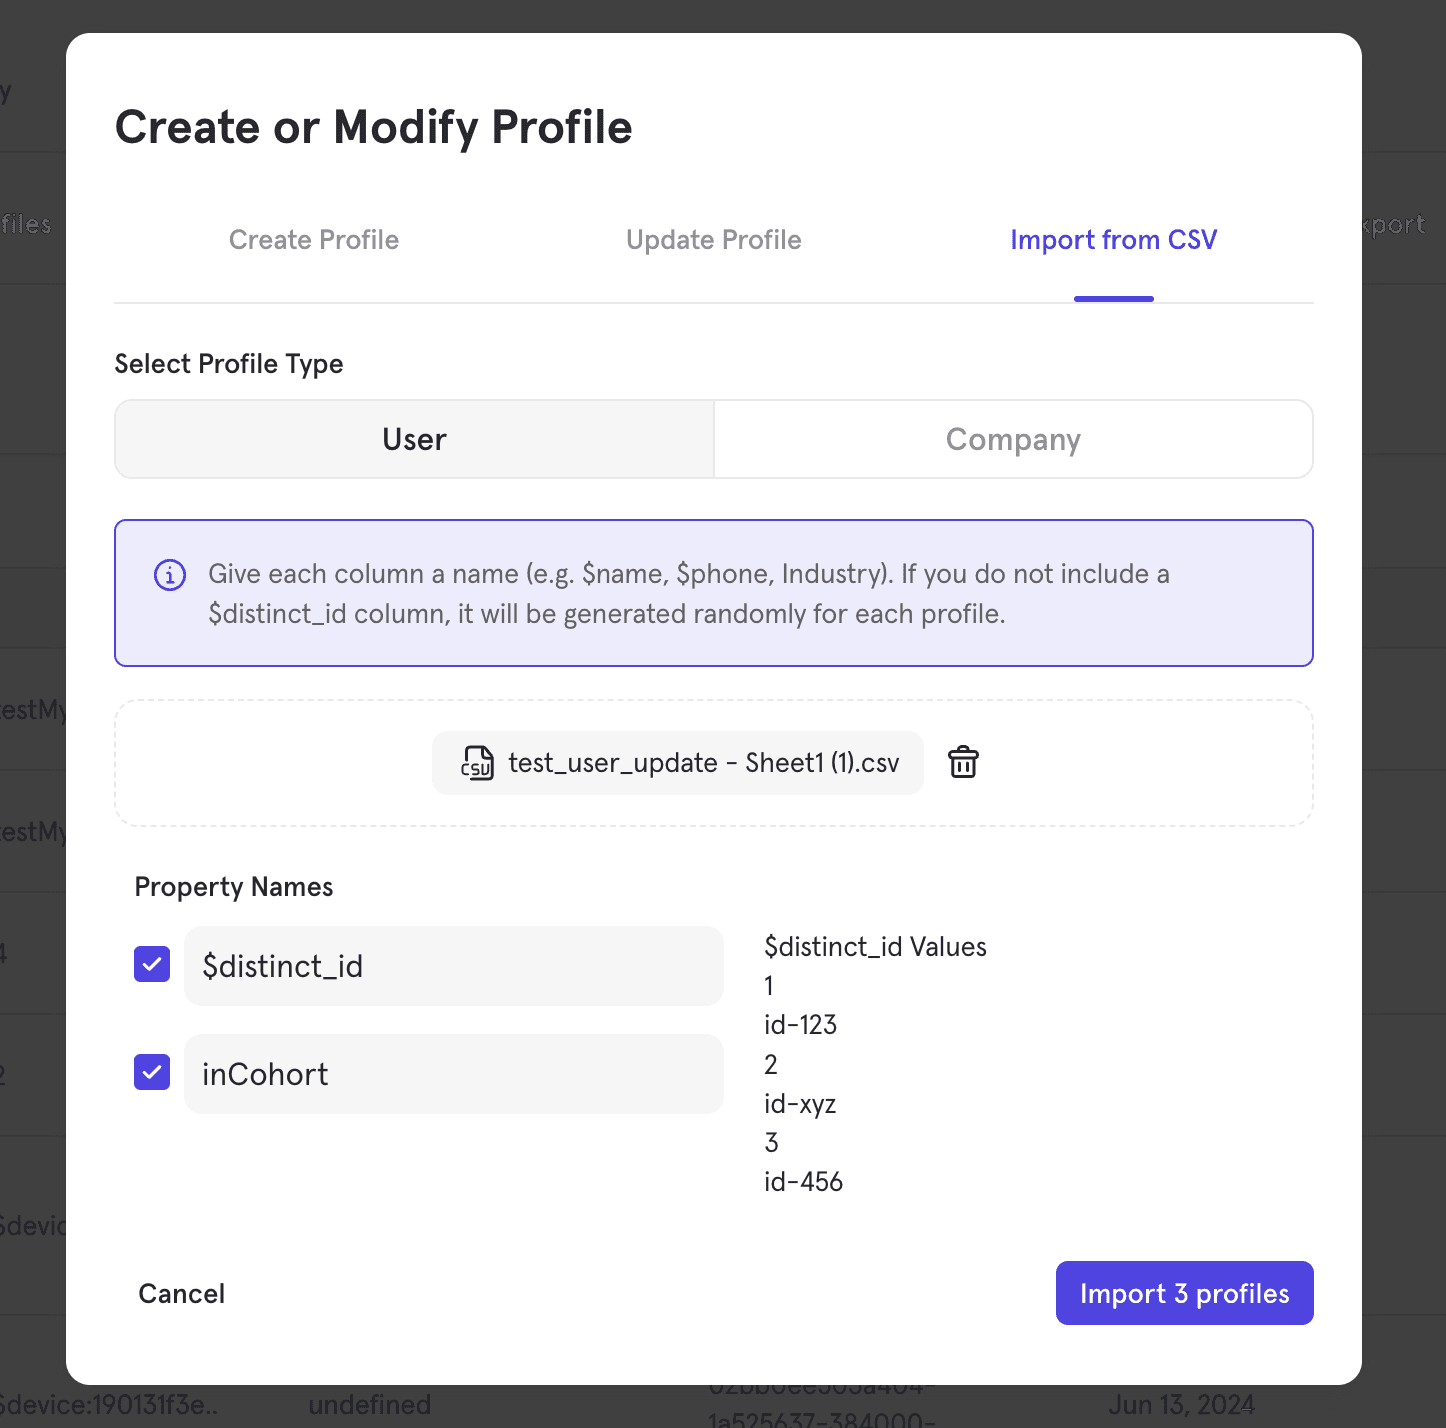The width and height of the screenshot is (1446, 1428).
Task: Uncheck the $distinct_id property checkbox
Action: click(152, 965)
